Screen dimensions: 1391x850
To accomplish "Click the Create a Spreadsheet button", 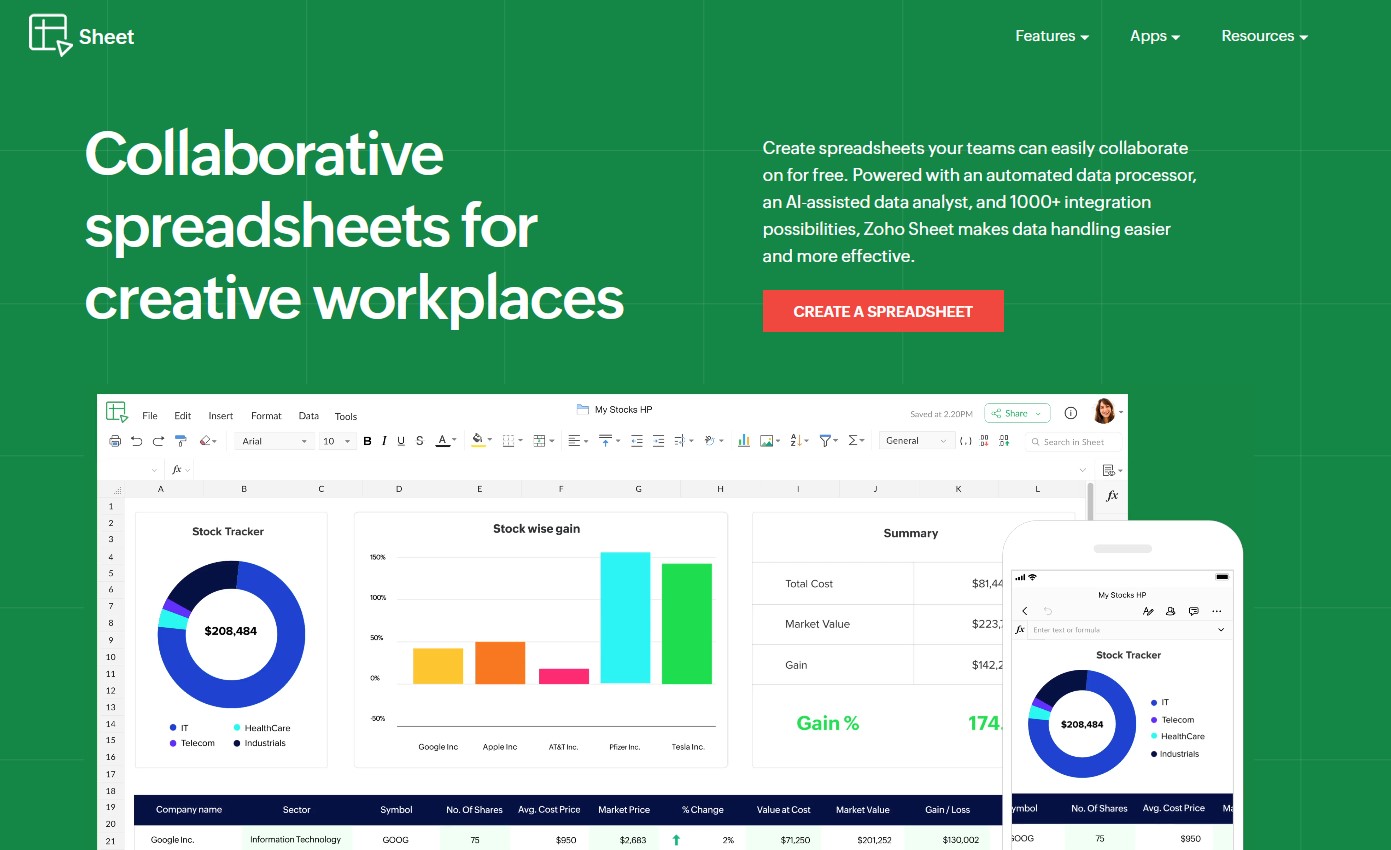I will 882,311.
